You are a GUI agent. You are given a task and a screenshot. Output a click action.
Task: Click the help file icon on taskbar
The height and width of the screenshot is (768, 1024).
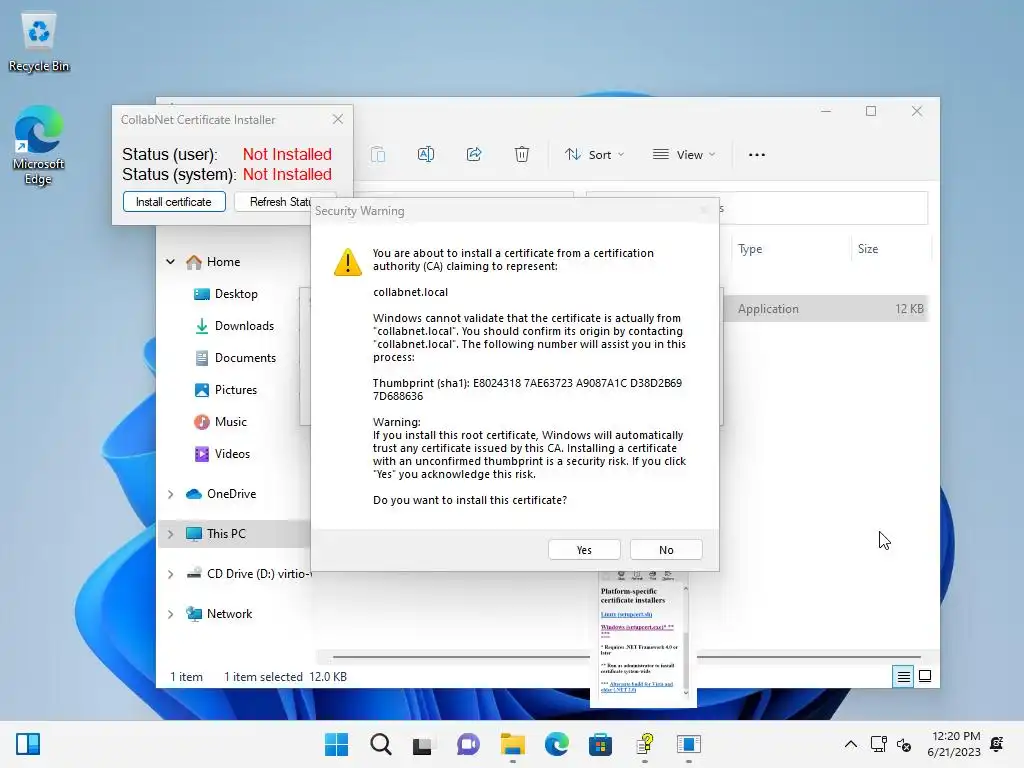coord(645,744)
